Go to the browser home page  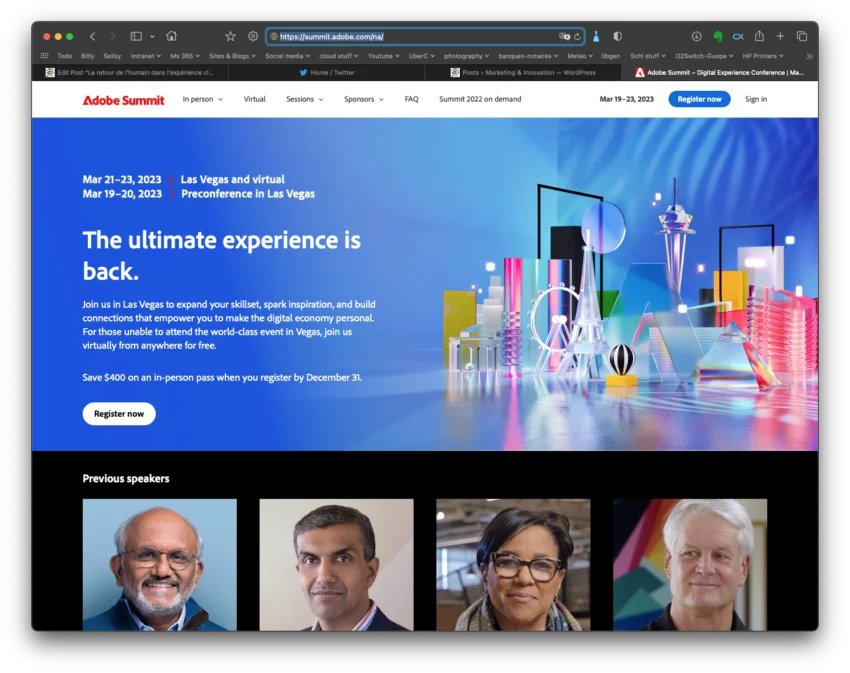pyautogui.click(x=171, y=36)
